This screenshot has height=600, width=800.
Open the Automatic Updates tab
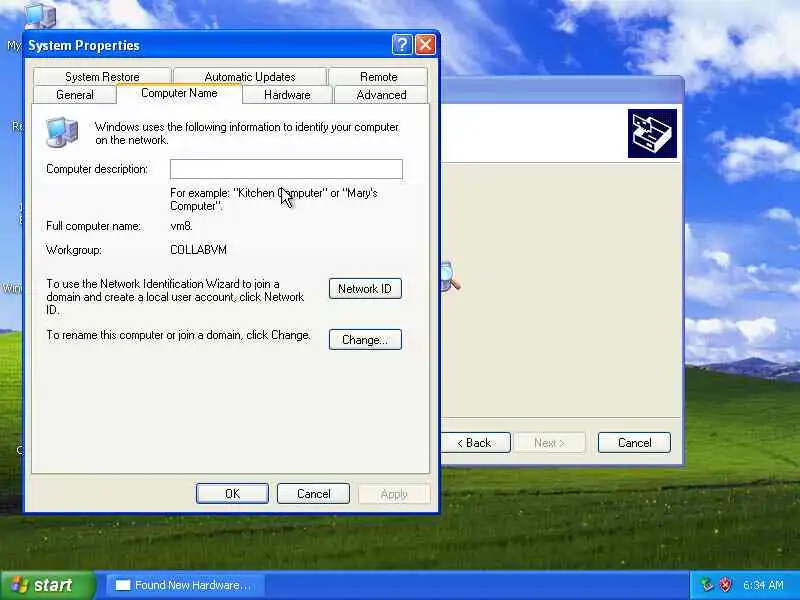[x=250, y=77]
